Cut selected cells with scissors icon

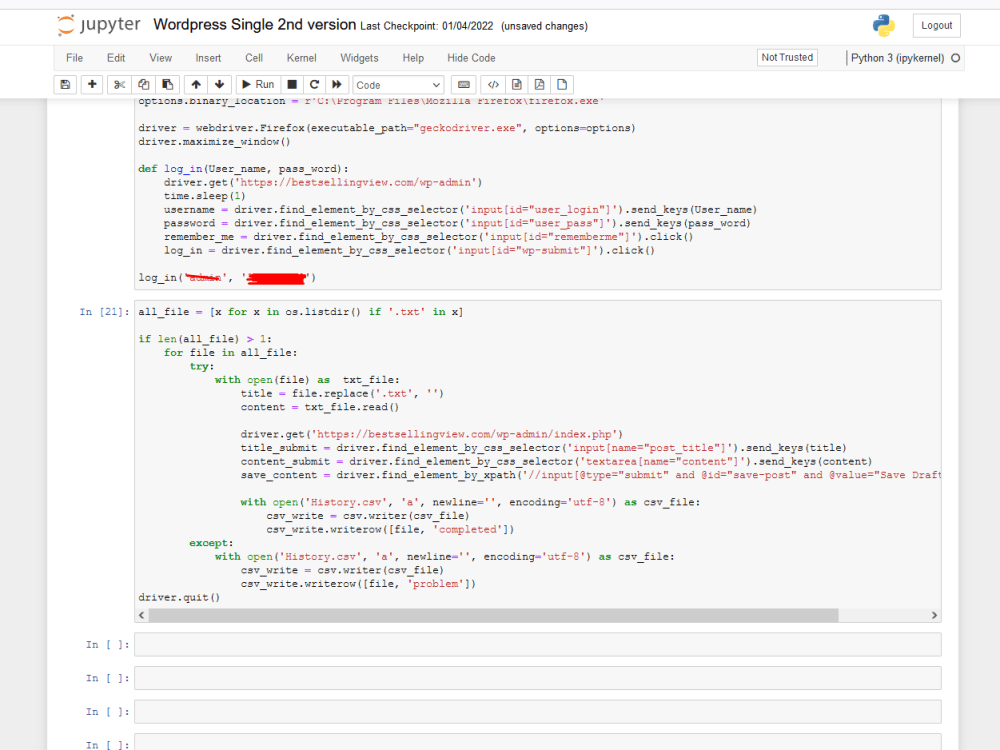point(119,84)
